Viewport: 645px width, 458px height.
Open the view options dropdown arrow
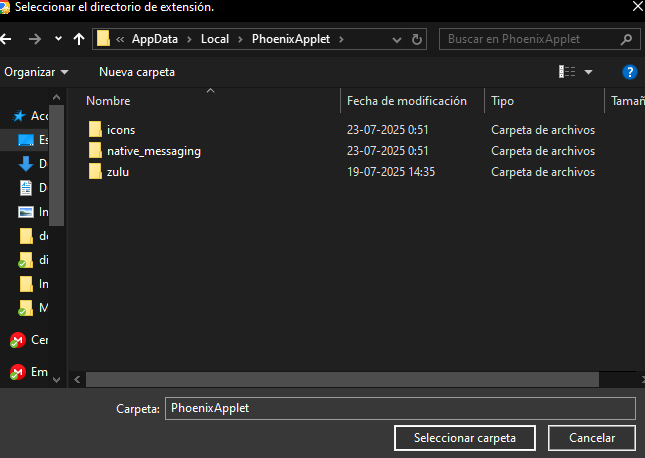(588, 72)
